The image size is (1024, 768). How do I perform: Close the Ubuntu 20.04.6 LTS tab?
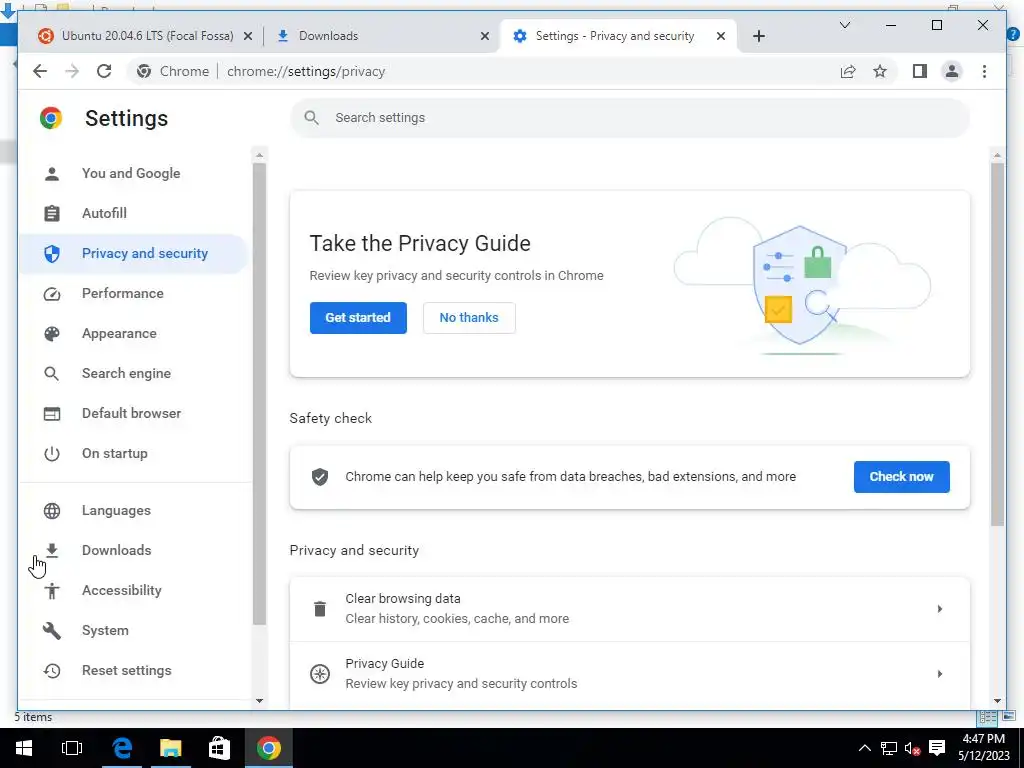click(x=248, y=37)
